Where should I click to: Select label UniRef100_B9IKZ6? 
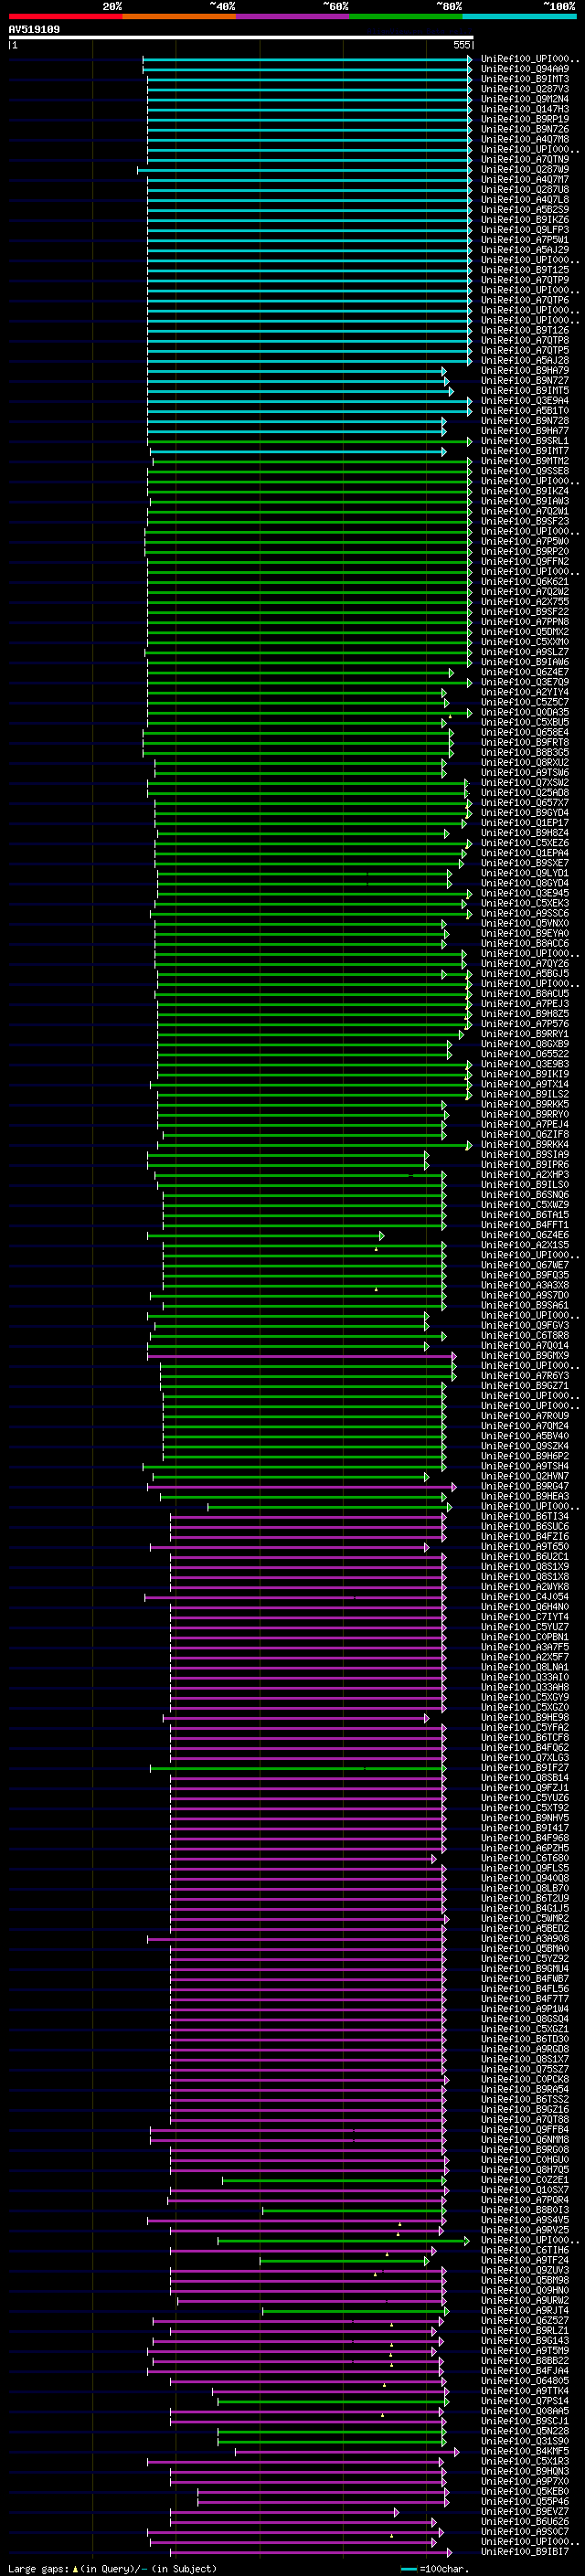(x=525, y=220)
